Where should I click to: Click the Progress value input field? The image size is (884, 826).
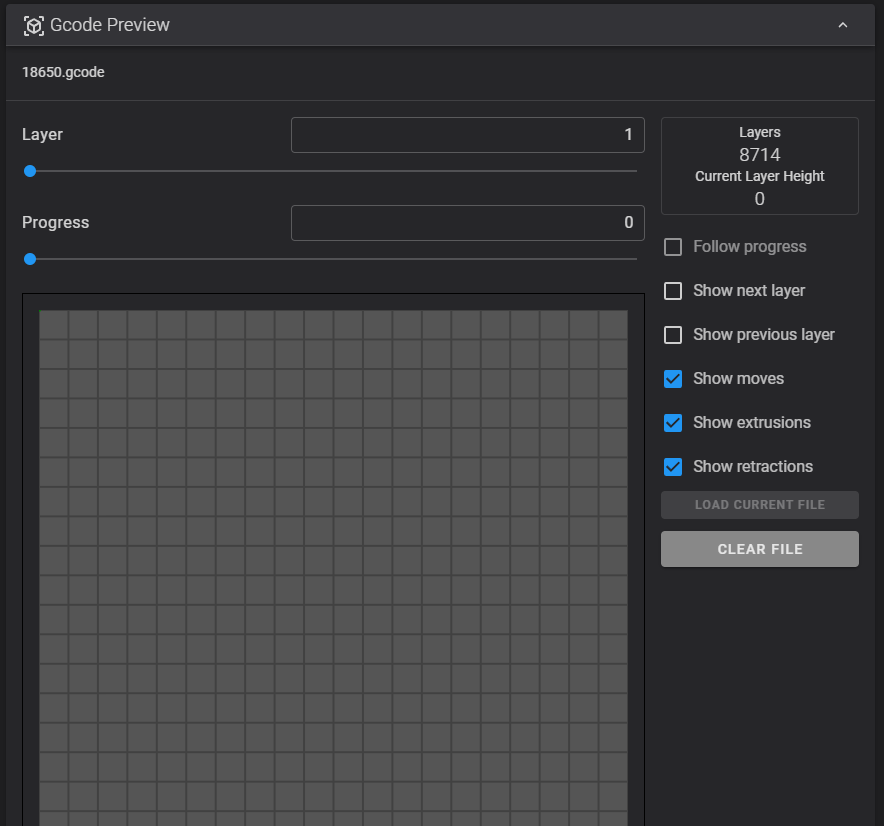467,222
